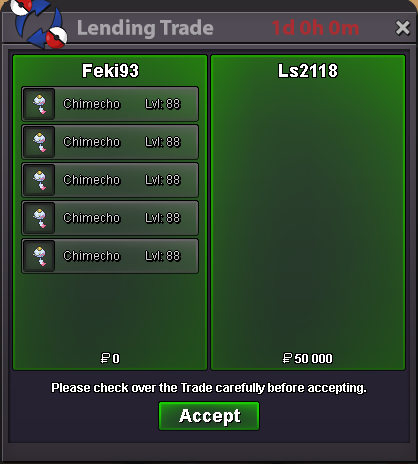
Task: Click the fifth Chimecho sprite icon
Action: tap(40, 256)
